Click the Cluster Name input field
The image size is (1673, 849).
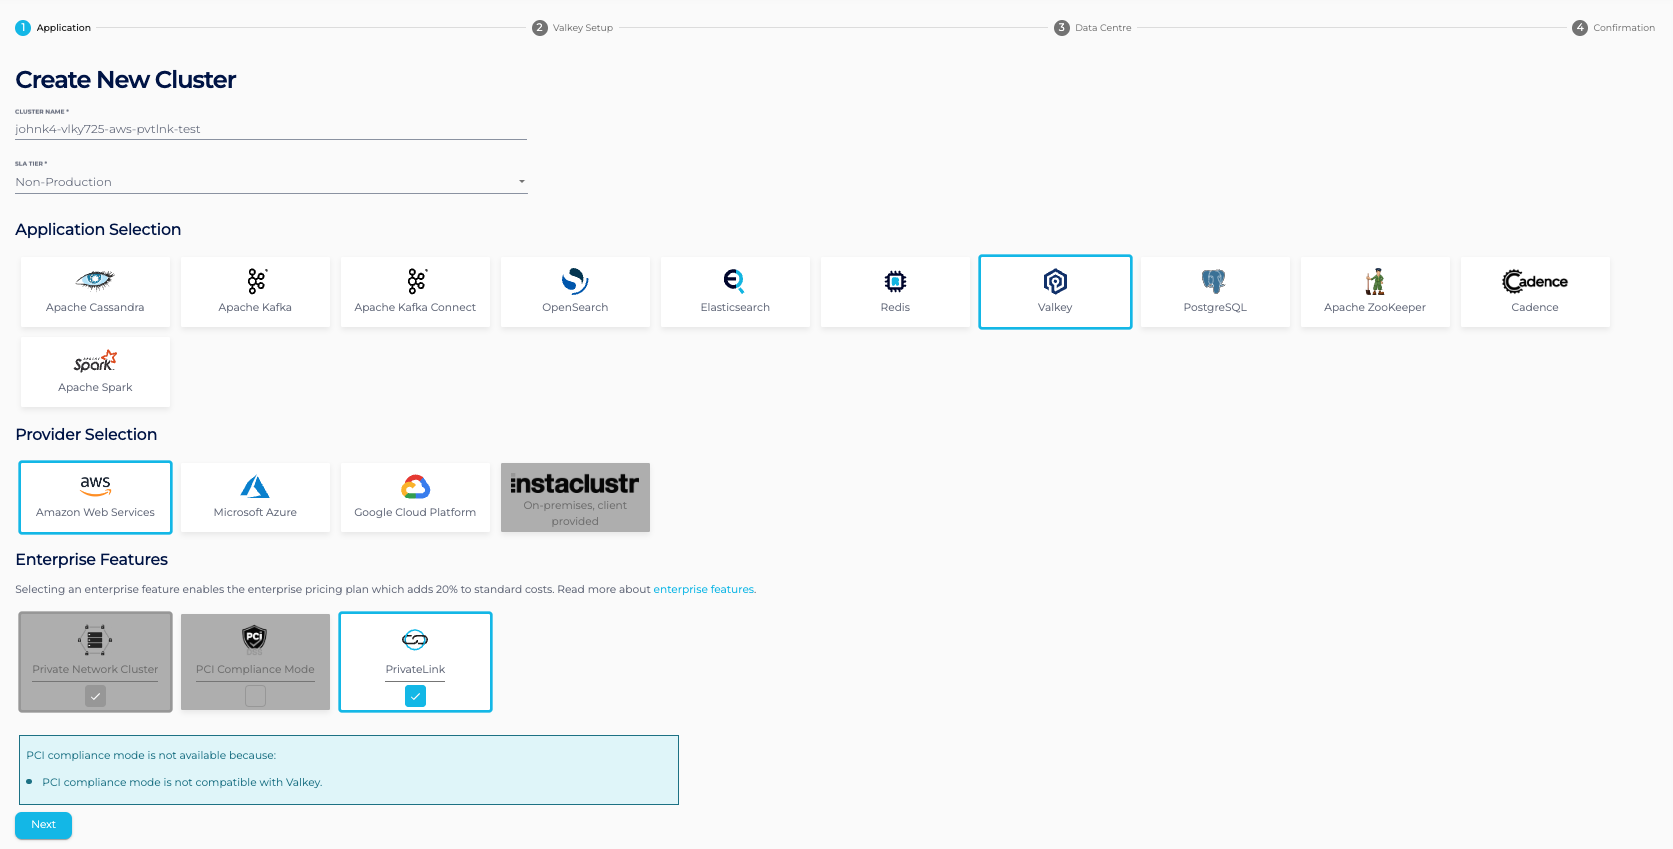click(x=270, y=129)
